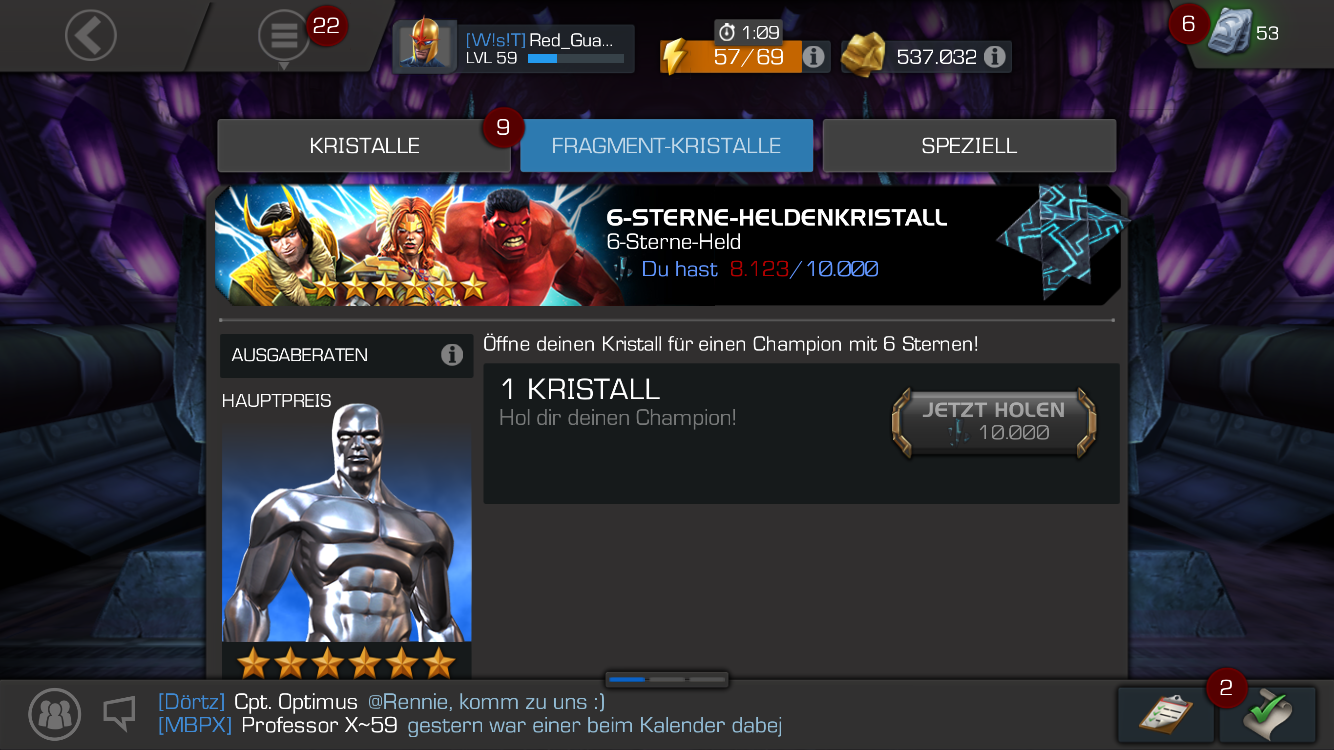The width and height of the screenshot is (1334, 750).
Task: Open the chat speech bubble icon
Action: tap(120, 713)
